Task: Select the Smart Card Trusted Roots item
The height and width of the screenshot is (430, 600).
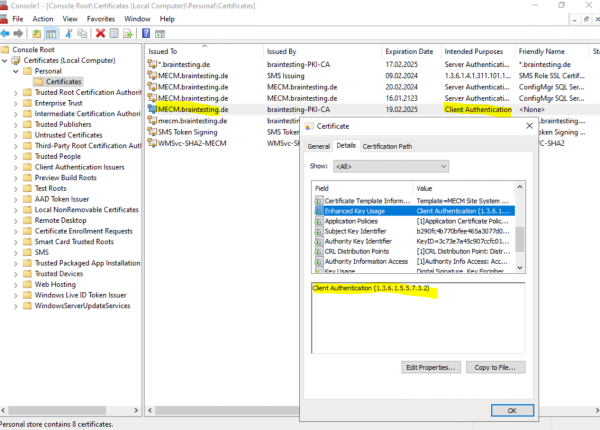Action: pyautogui.click(x=74, y=242)
